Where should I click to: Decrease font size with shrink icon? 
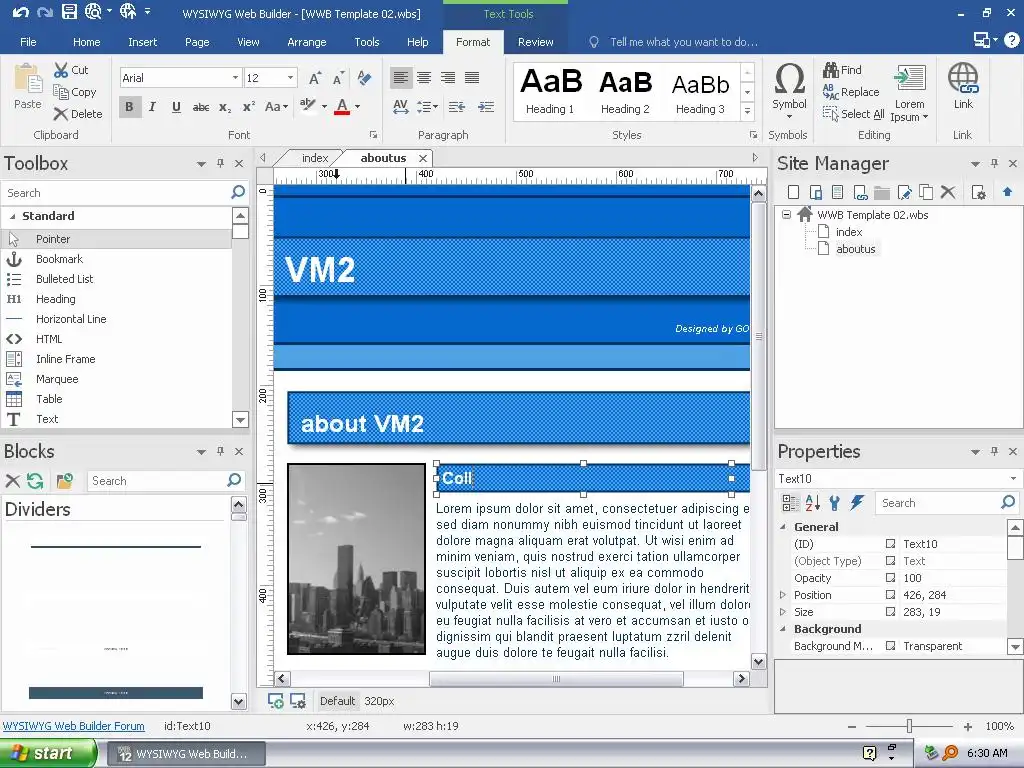pos(338,78)
